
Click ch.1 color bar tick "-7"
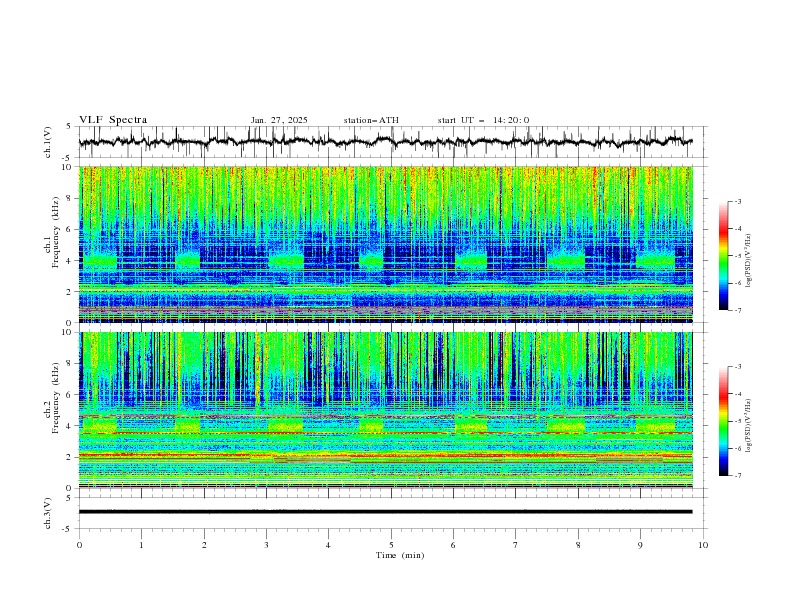pyautogui.click(x=738, y=310)
